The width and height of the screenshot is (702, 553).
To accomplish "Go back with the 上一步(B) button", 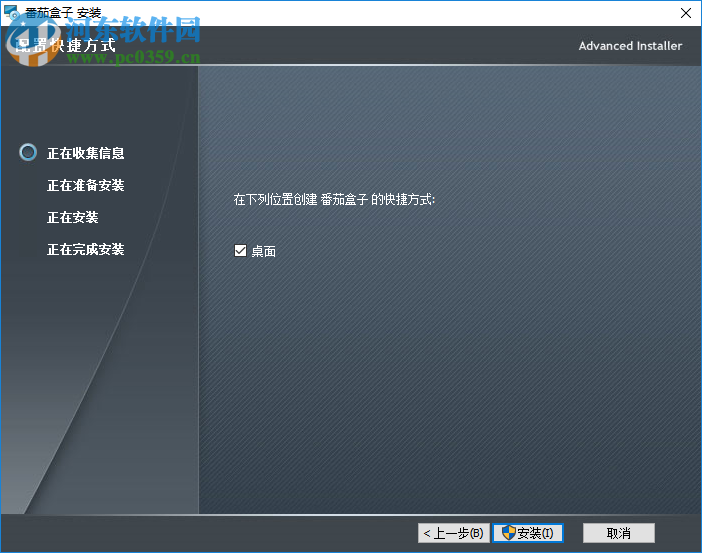I will [x=454, y=533].
